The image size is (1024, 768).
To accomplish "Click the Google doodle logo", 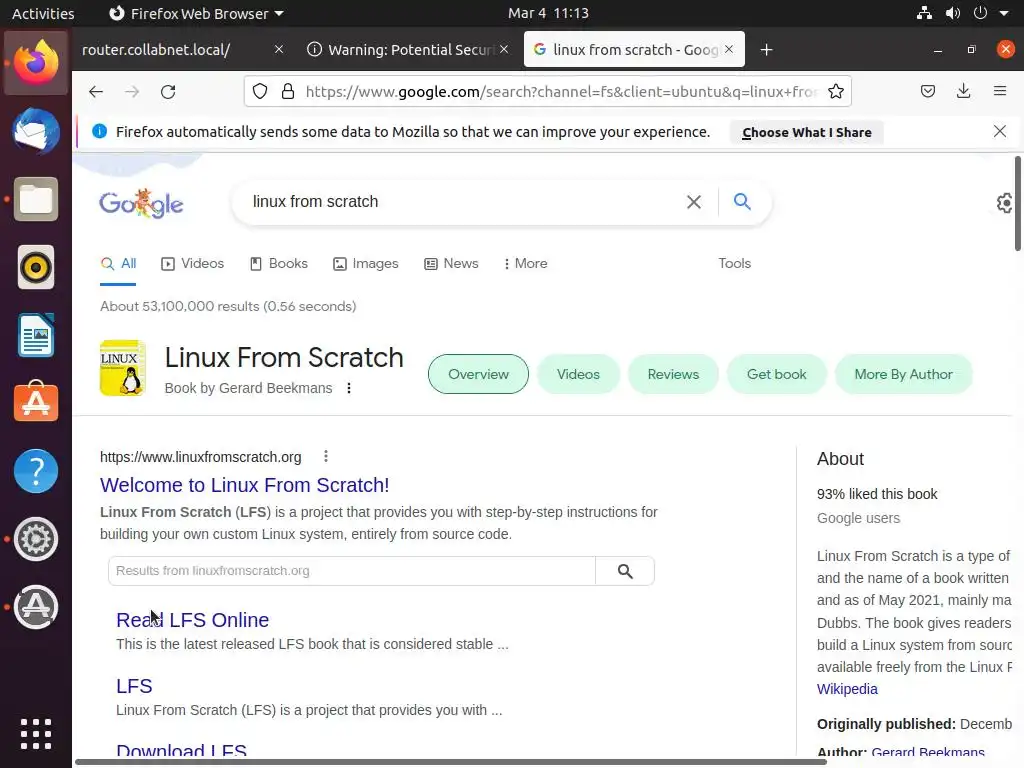I will pos(141,203).
